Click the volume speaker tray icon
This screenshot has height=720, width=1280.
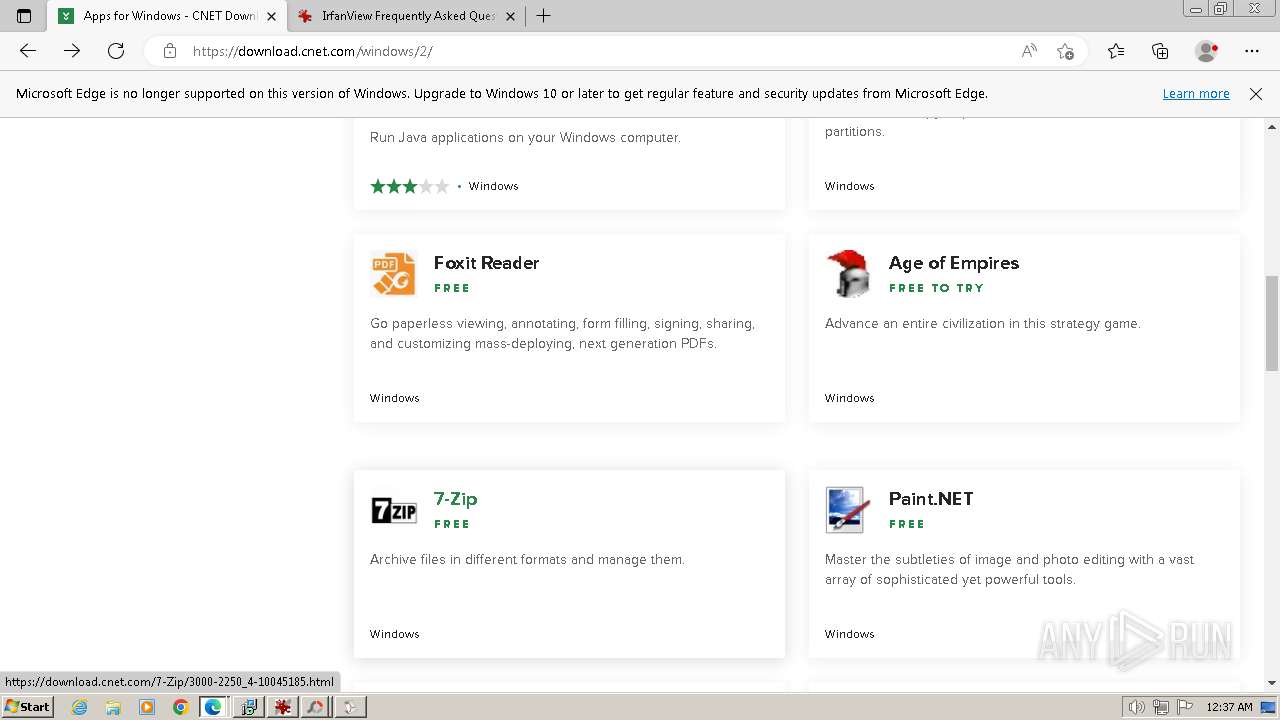pos(1137,707)
